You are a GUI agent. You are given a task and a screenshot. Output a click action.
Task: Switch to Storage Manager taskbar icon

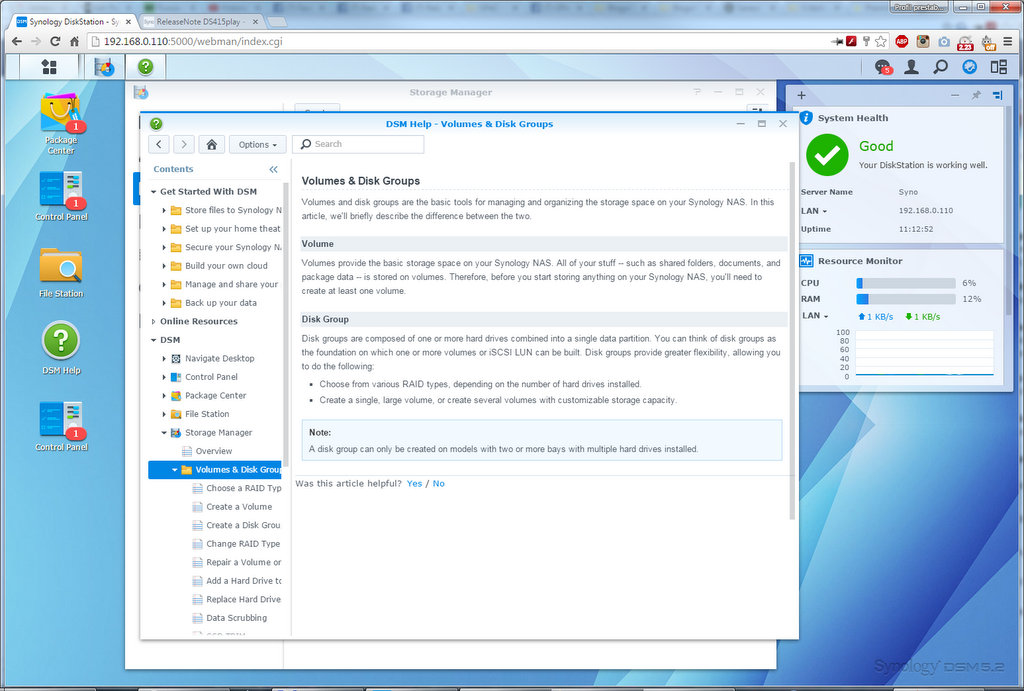click(x=104, y=67)
